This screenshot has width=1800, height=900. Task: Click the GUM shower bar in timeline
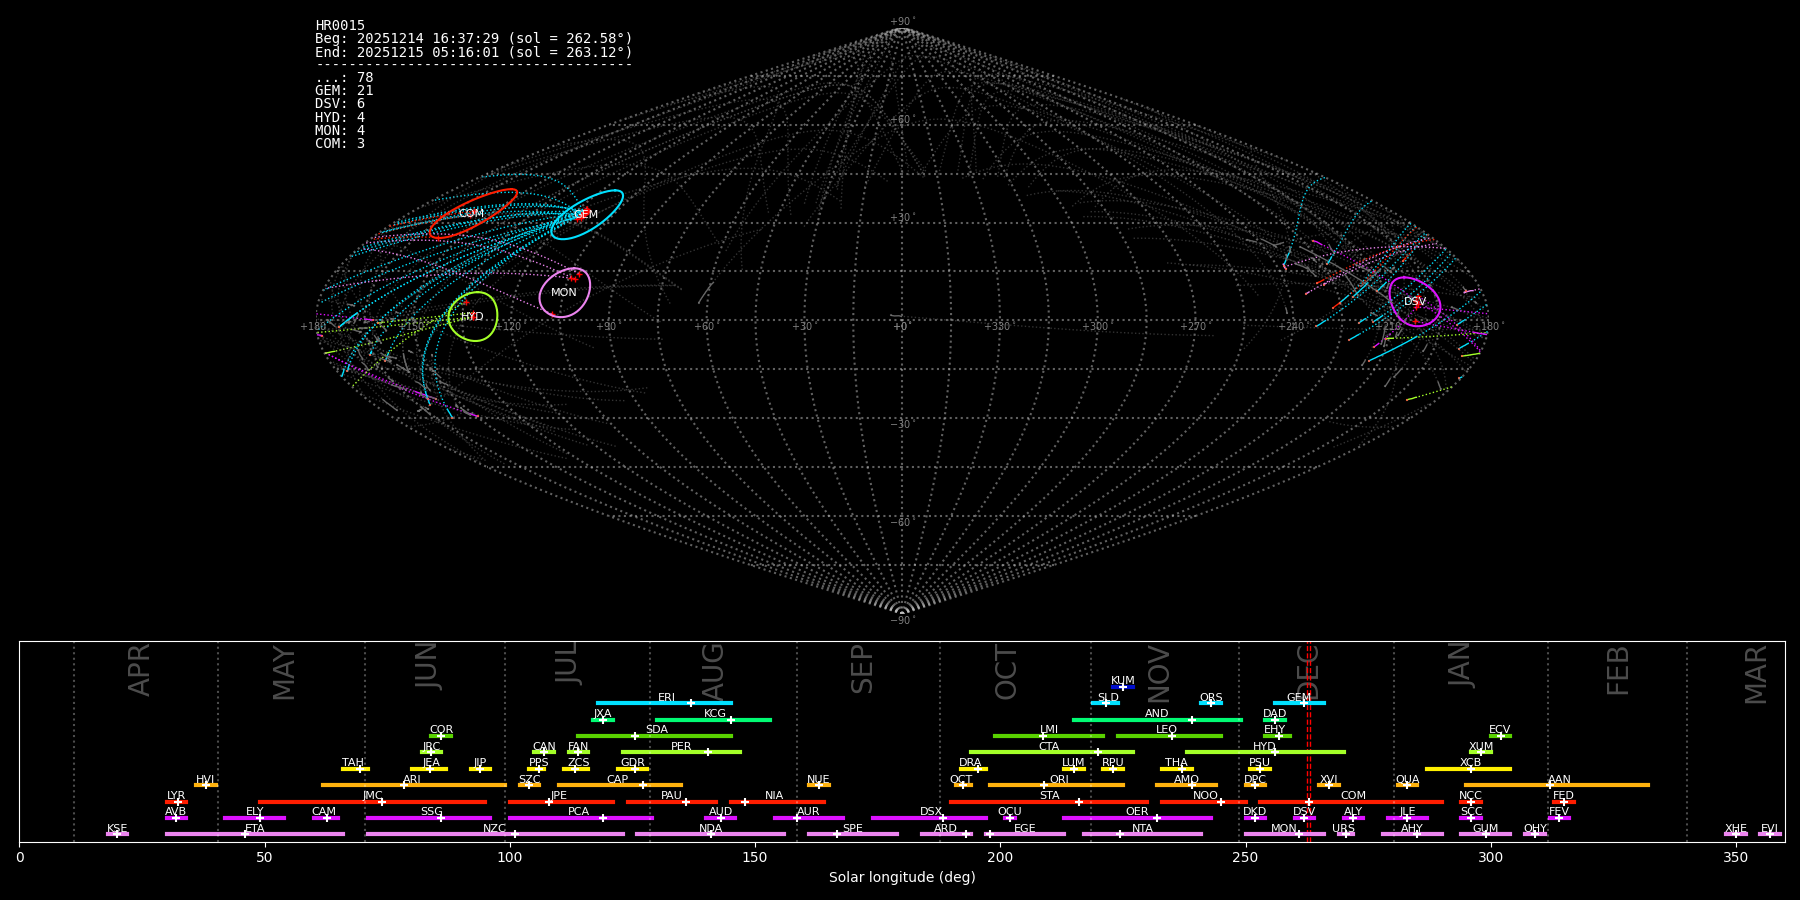point(1485,834)
